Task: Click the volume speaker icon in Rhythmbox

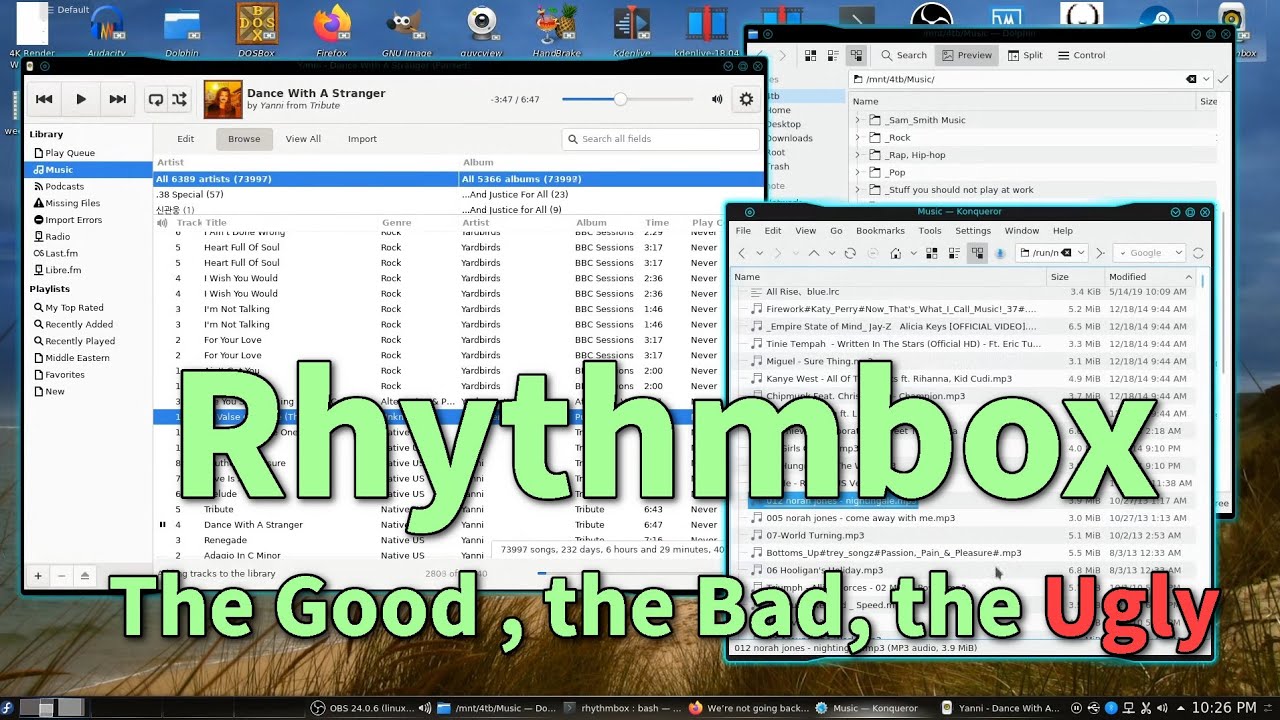Action: tap(717, 99)
